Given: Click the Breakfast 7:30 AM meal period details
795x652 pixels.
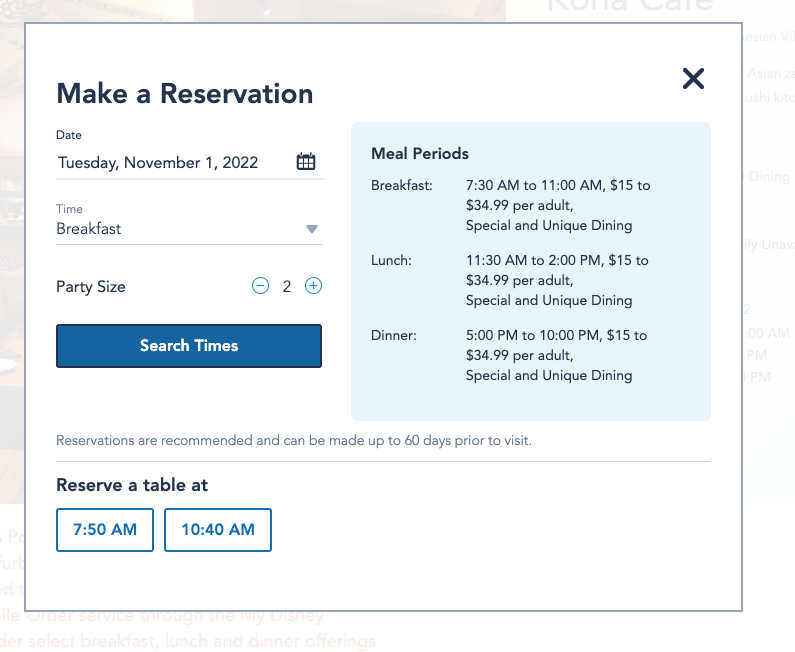Looking at the screenshot, I should click(x=557, y=205).
